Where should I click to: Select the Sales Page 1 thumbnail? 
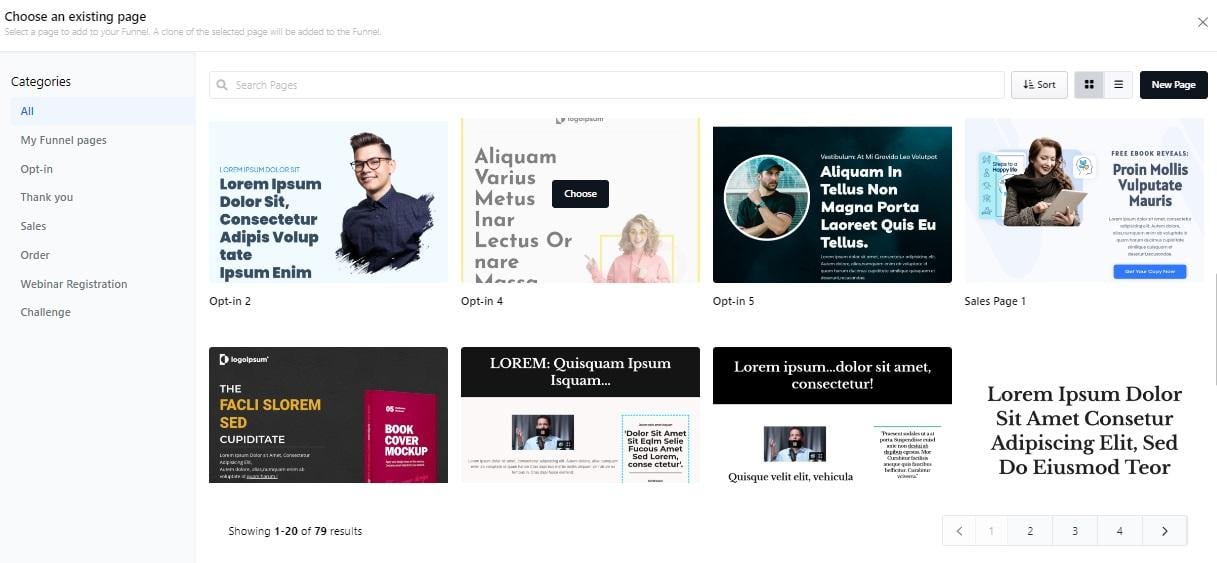pyautogui.click(x=1084, y=201)
